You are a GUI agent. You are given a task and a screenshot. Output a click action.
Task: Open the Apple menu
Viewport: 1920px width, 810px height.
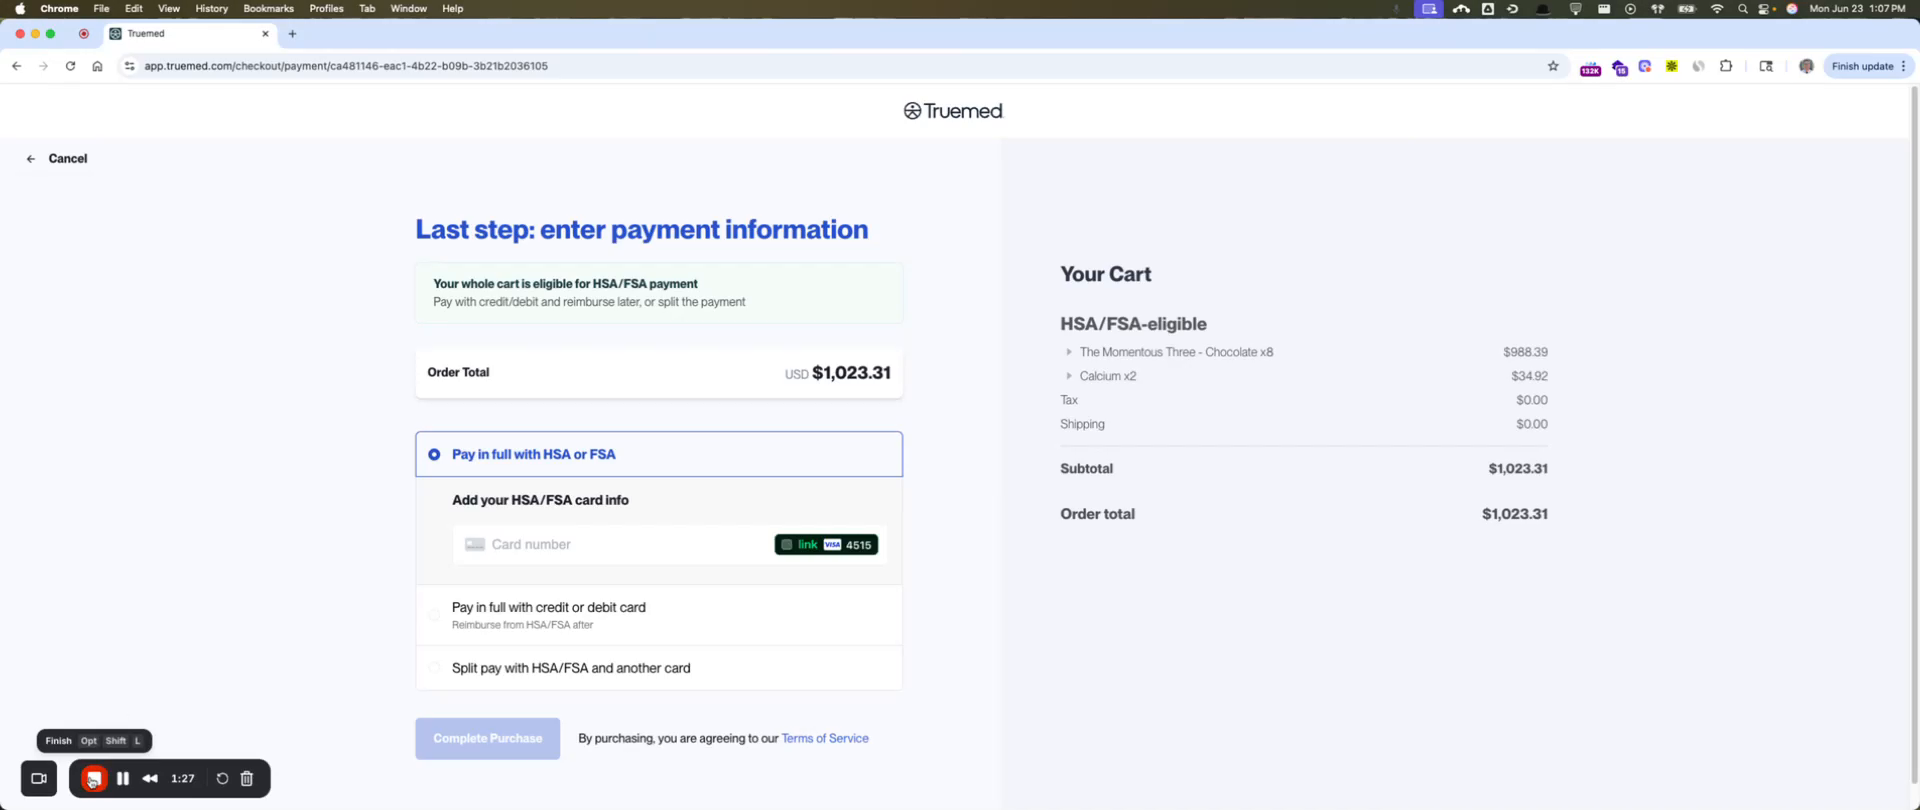[20, 9]
